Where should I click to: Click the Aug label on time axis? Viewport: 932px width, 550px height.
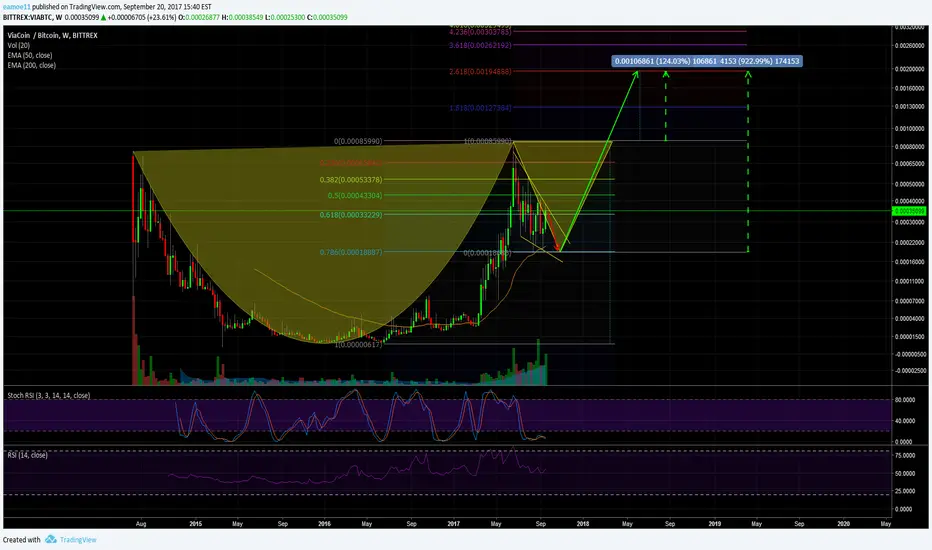point(141,524)
